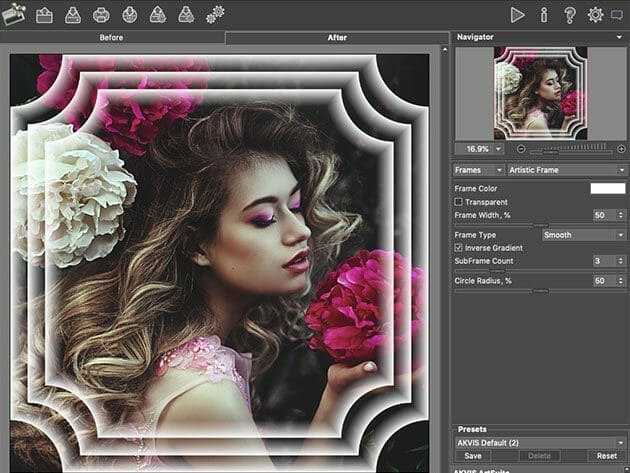The height and width of the screenshot is (473, 630).
Task: Click the Save image icon
Action: tap(73, 14)
